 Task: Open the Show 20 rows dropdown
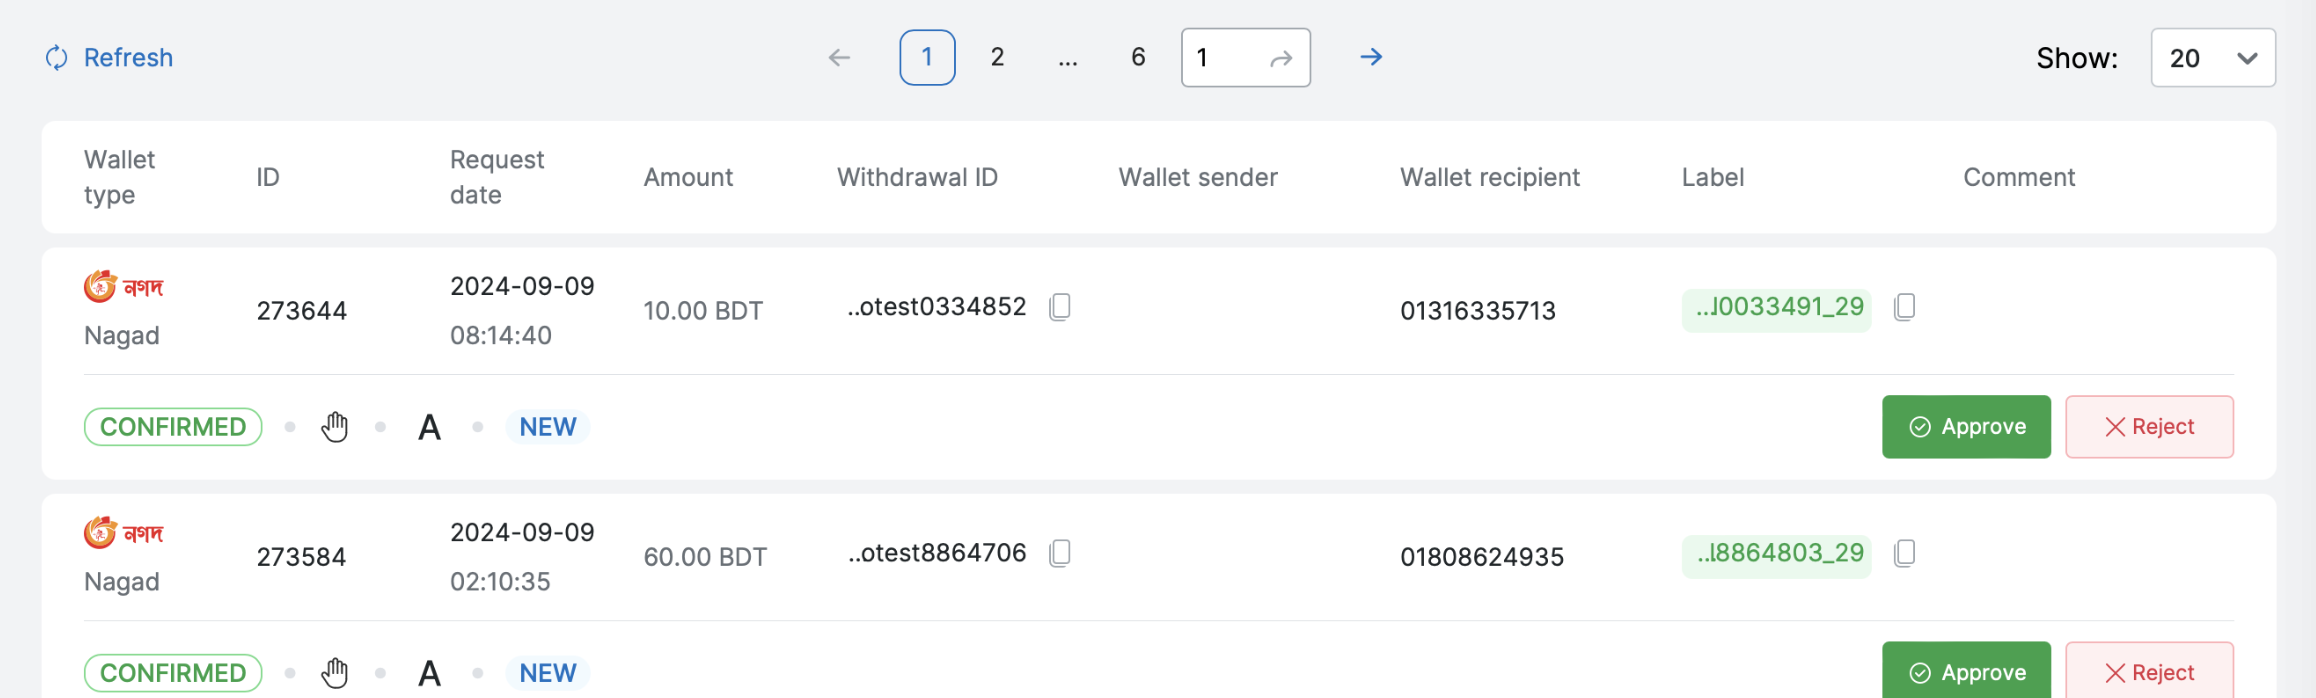coord(2212,58)
